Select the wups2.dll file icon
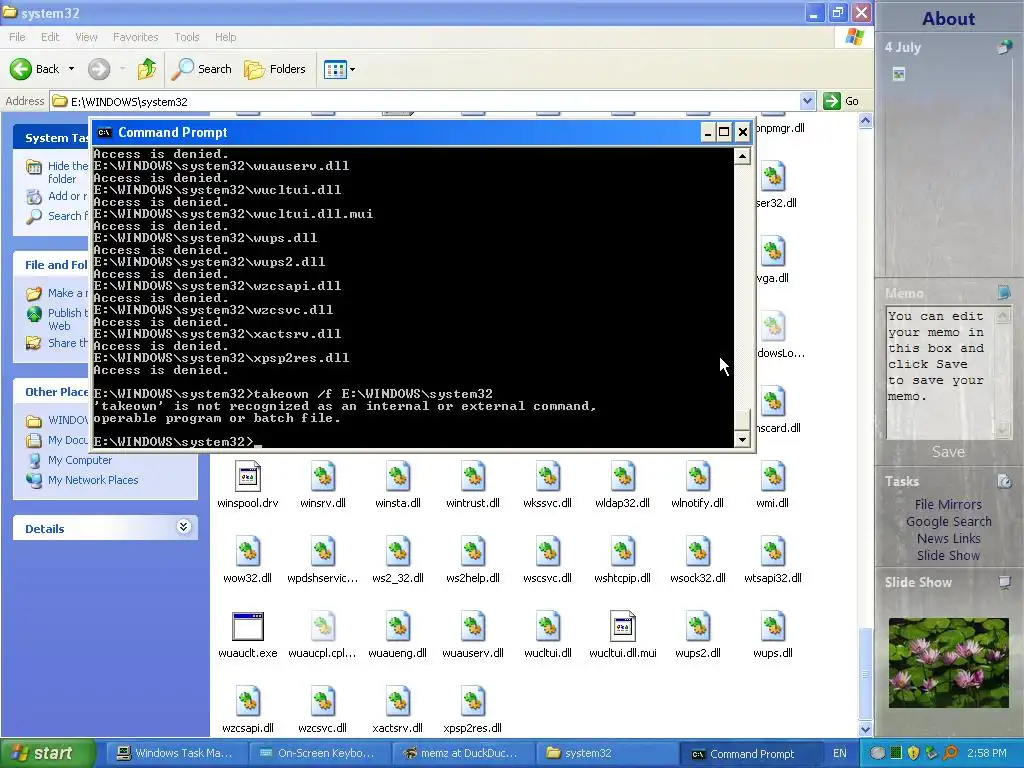Viewport: 1024px width, 768px height. (697, 627)
